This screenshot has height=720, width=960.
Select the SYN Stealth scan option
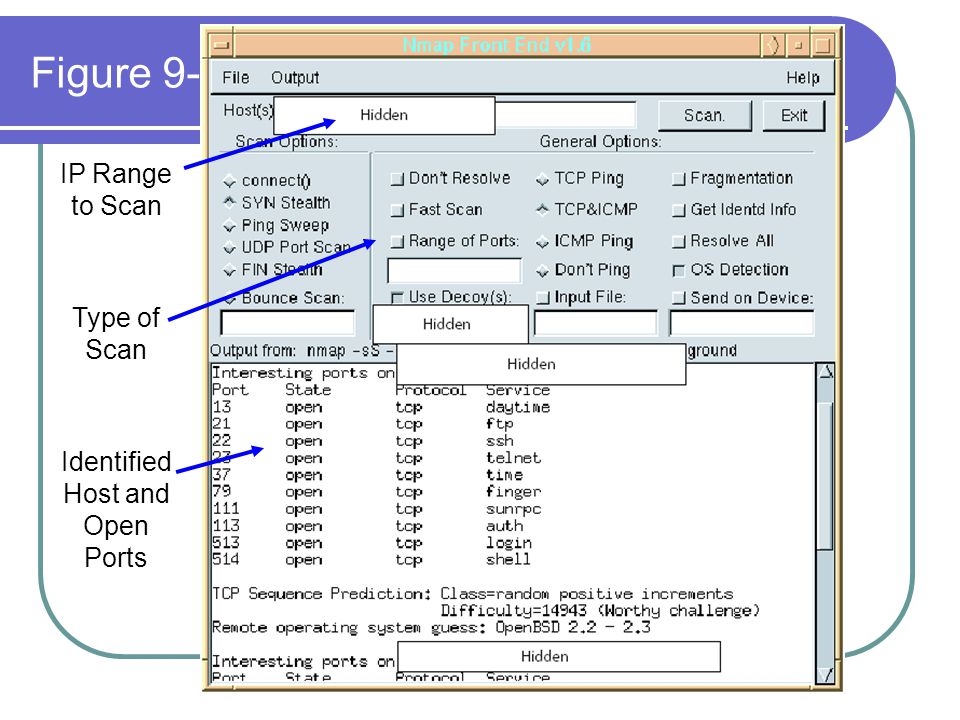point(230,202)
